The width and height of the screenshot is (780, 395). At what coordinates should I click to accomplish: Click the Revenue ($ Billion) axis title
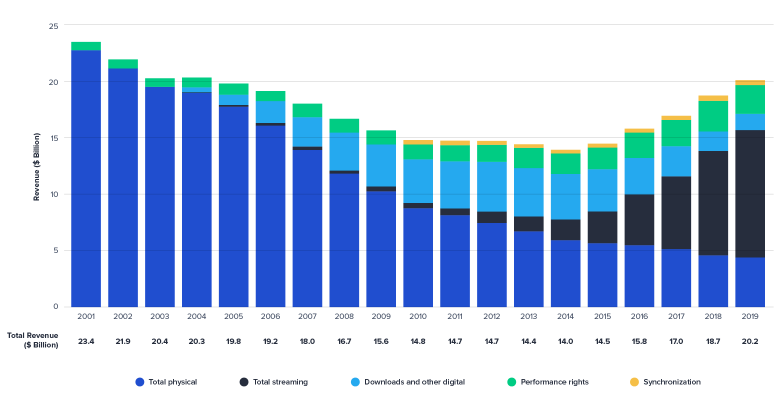click(36, 167)
